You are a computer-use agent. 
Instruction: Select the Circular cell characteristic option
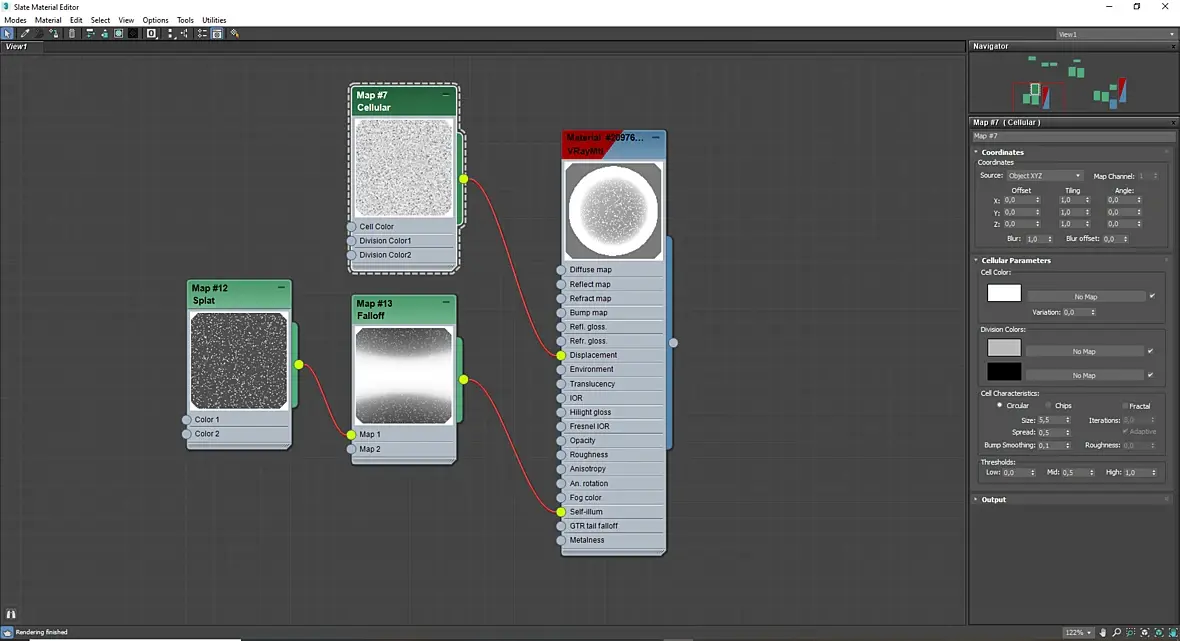coord(999,406)
